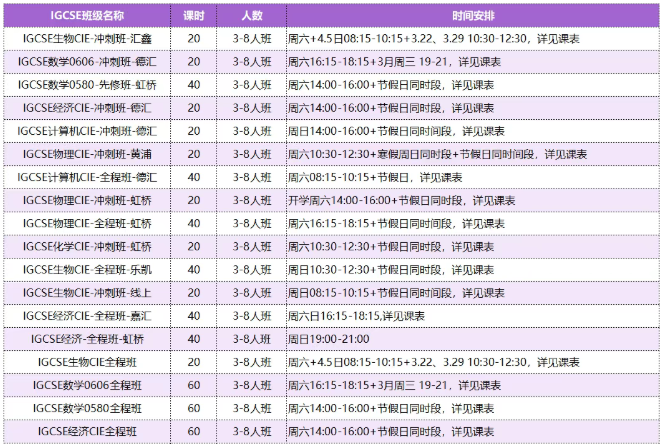Click the 20 课时 value for IGCSE生物CIE-冲刺班-汇鑫
This screenshot has height=448, width=664.
click(194, 39)
